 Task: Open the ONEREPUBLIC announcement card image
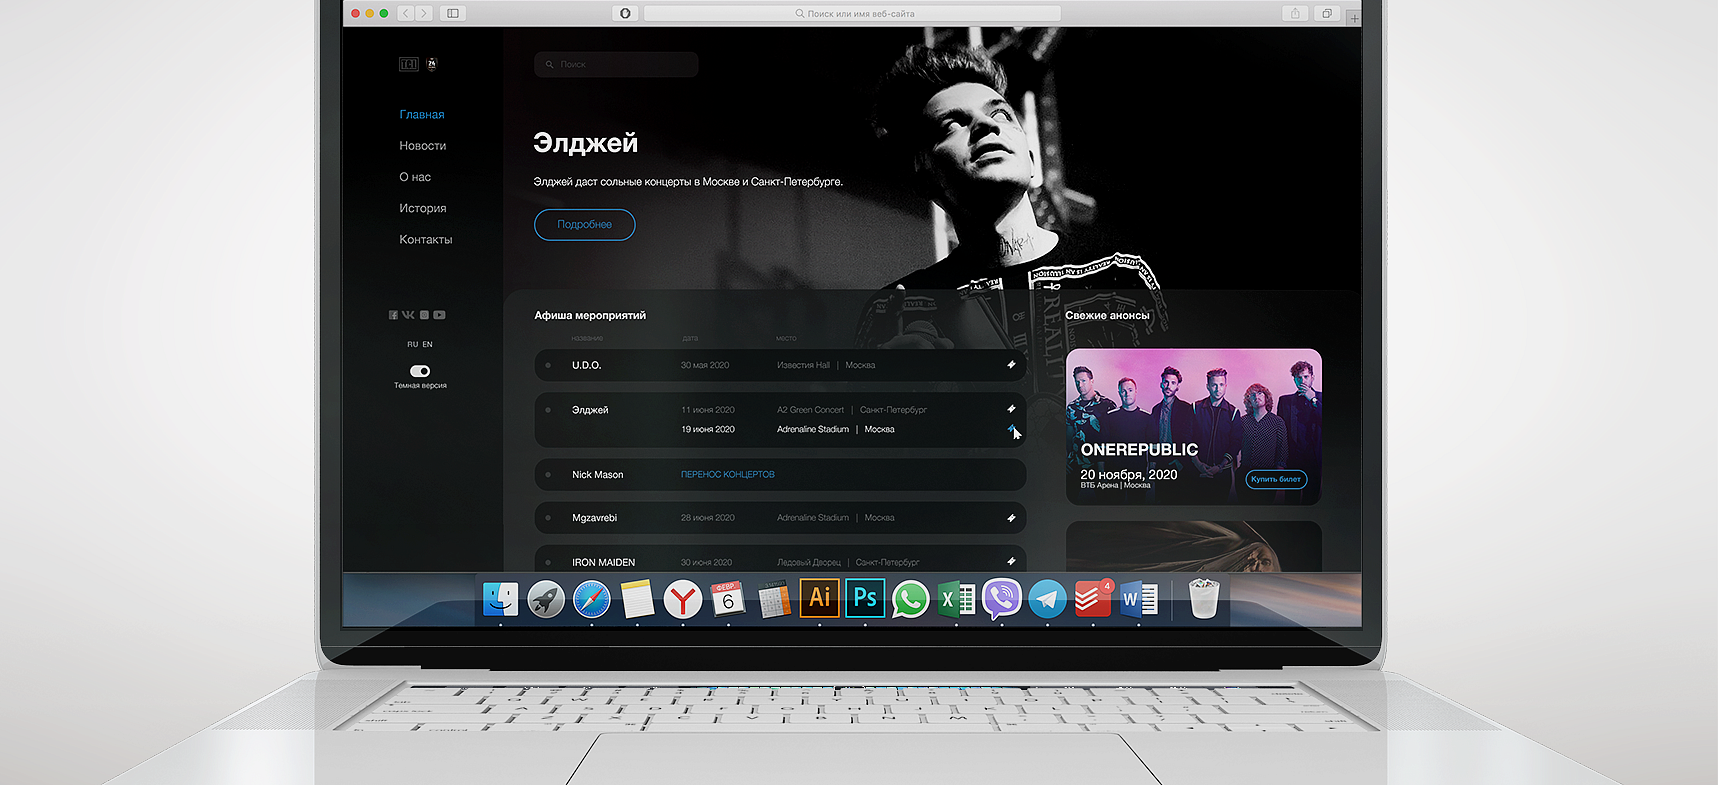coord(1194,427)
